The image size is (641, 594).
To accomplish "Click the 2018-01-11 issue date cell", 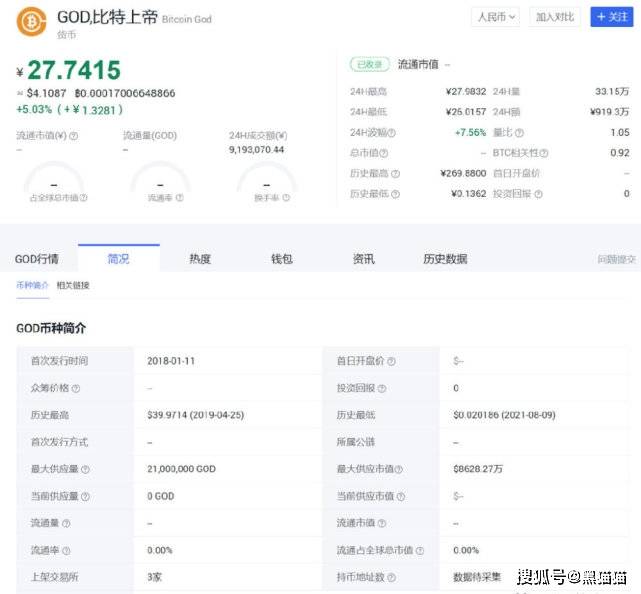I will pyautogui.click(x=171, y=361).
